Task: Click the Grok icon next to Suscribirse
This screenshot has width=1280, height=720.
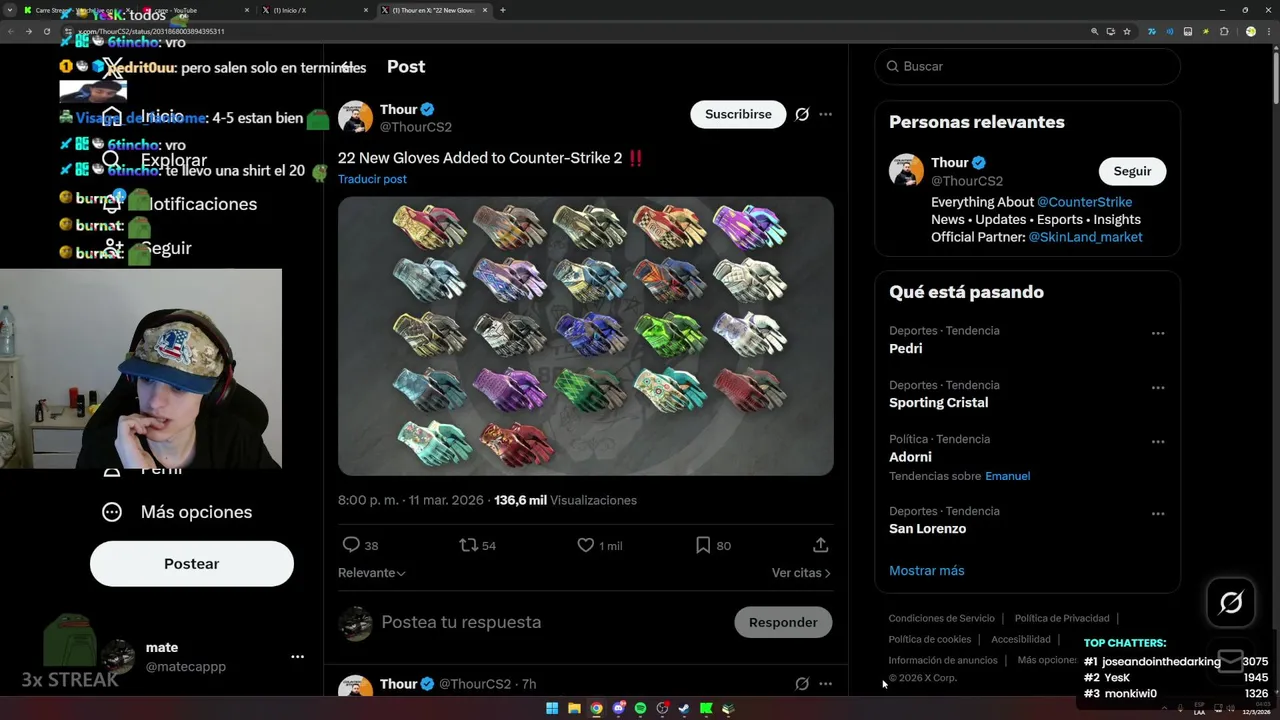Action: [801, 114]
